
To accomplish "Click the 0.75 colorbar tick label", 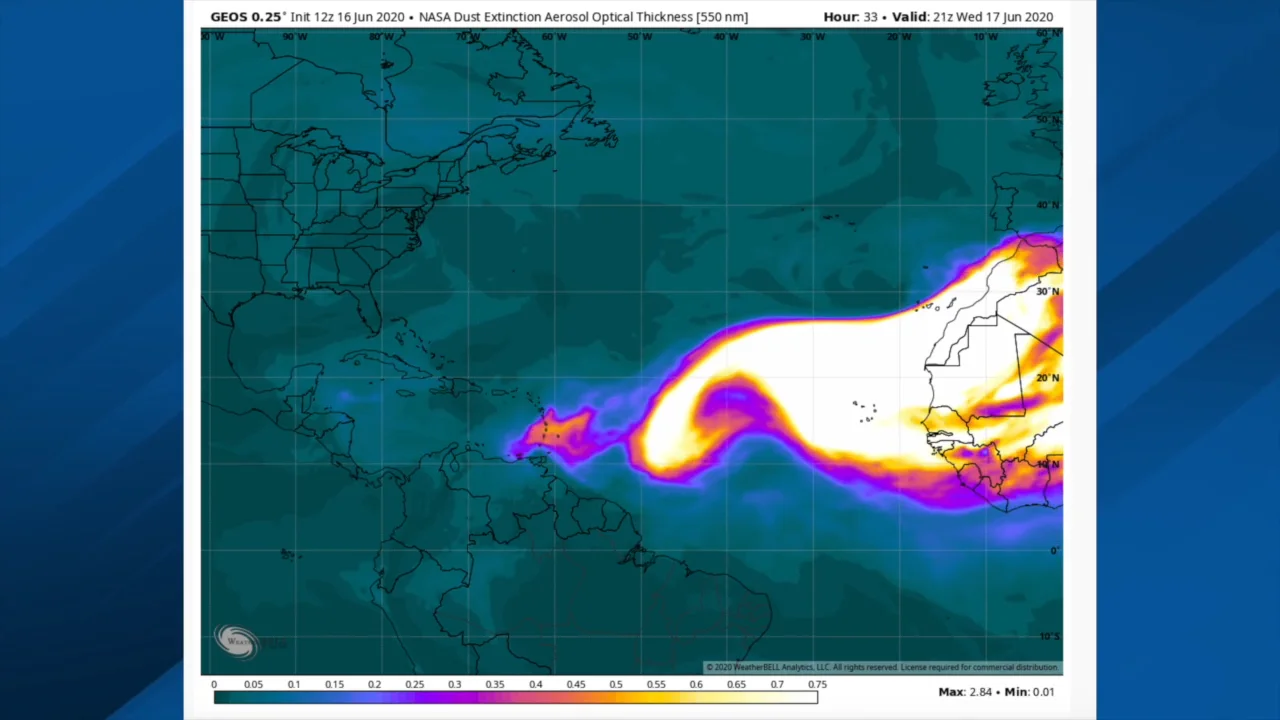I will pyautogui.click(x=817, y=685).
